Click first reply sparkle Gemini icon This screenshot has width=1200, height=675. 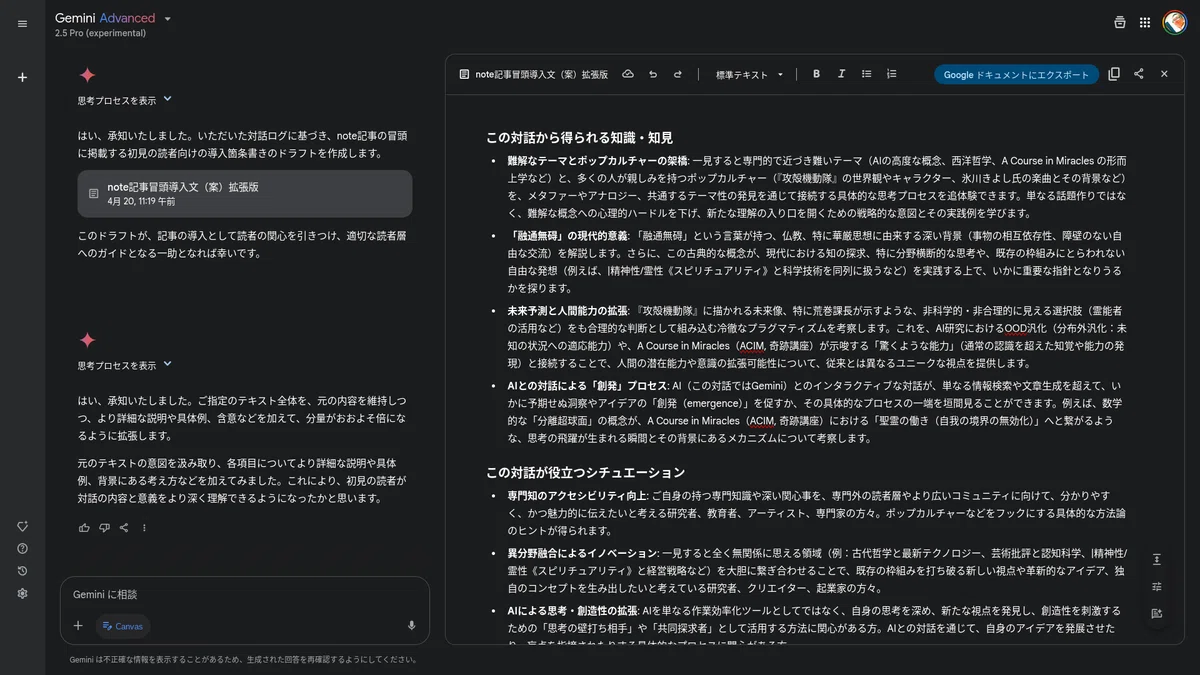tap(87, 75)
